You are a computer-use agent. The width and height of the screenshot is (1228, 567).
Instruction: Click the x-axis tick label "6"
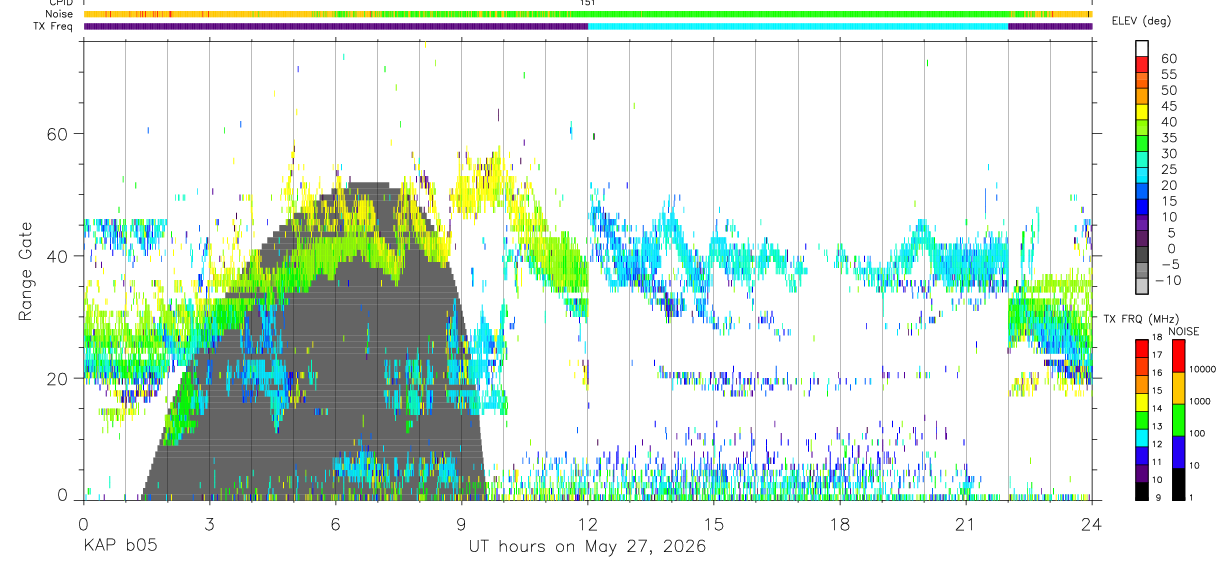pyautogui.click(x=335, y=525)
